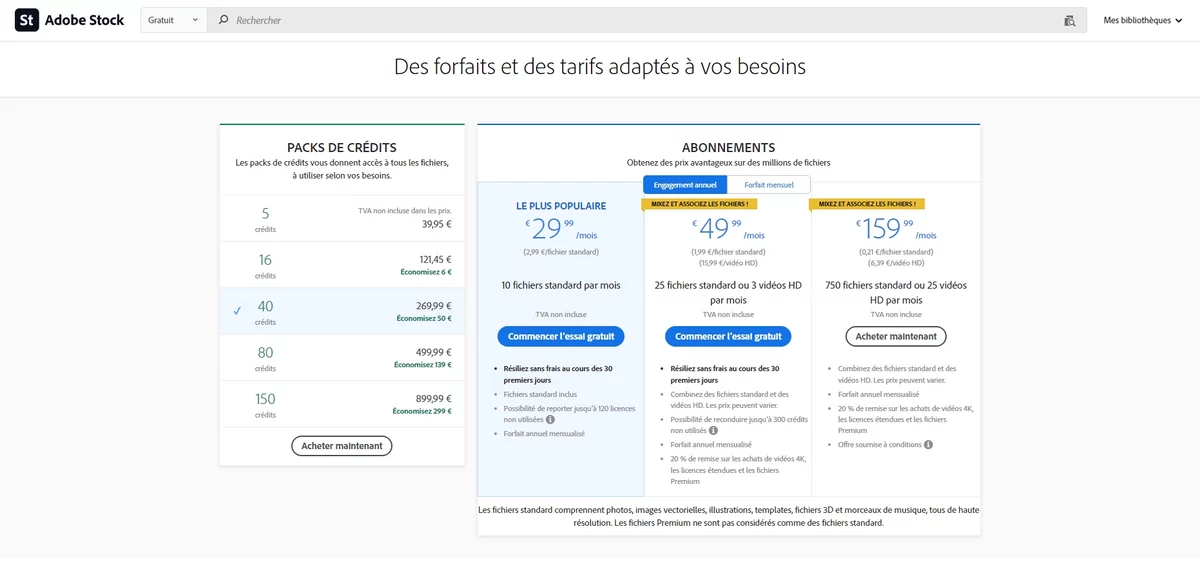Switch to Forfait mensuel tab

[769, 185]
